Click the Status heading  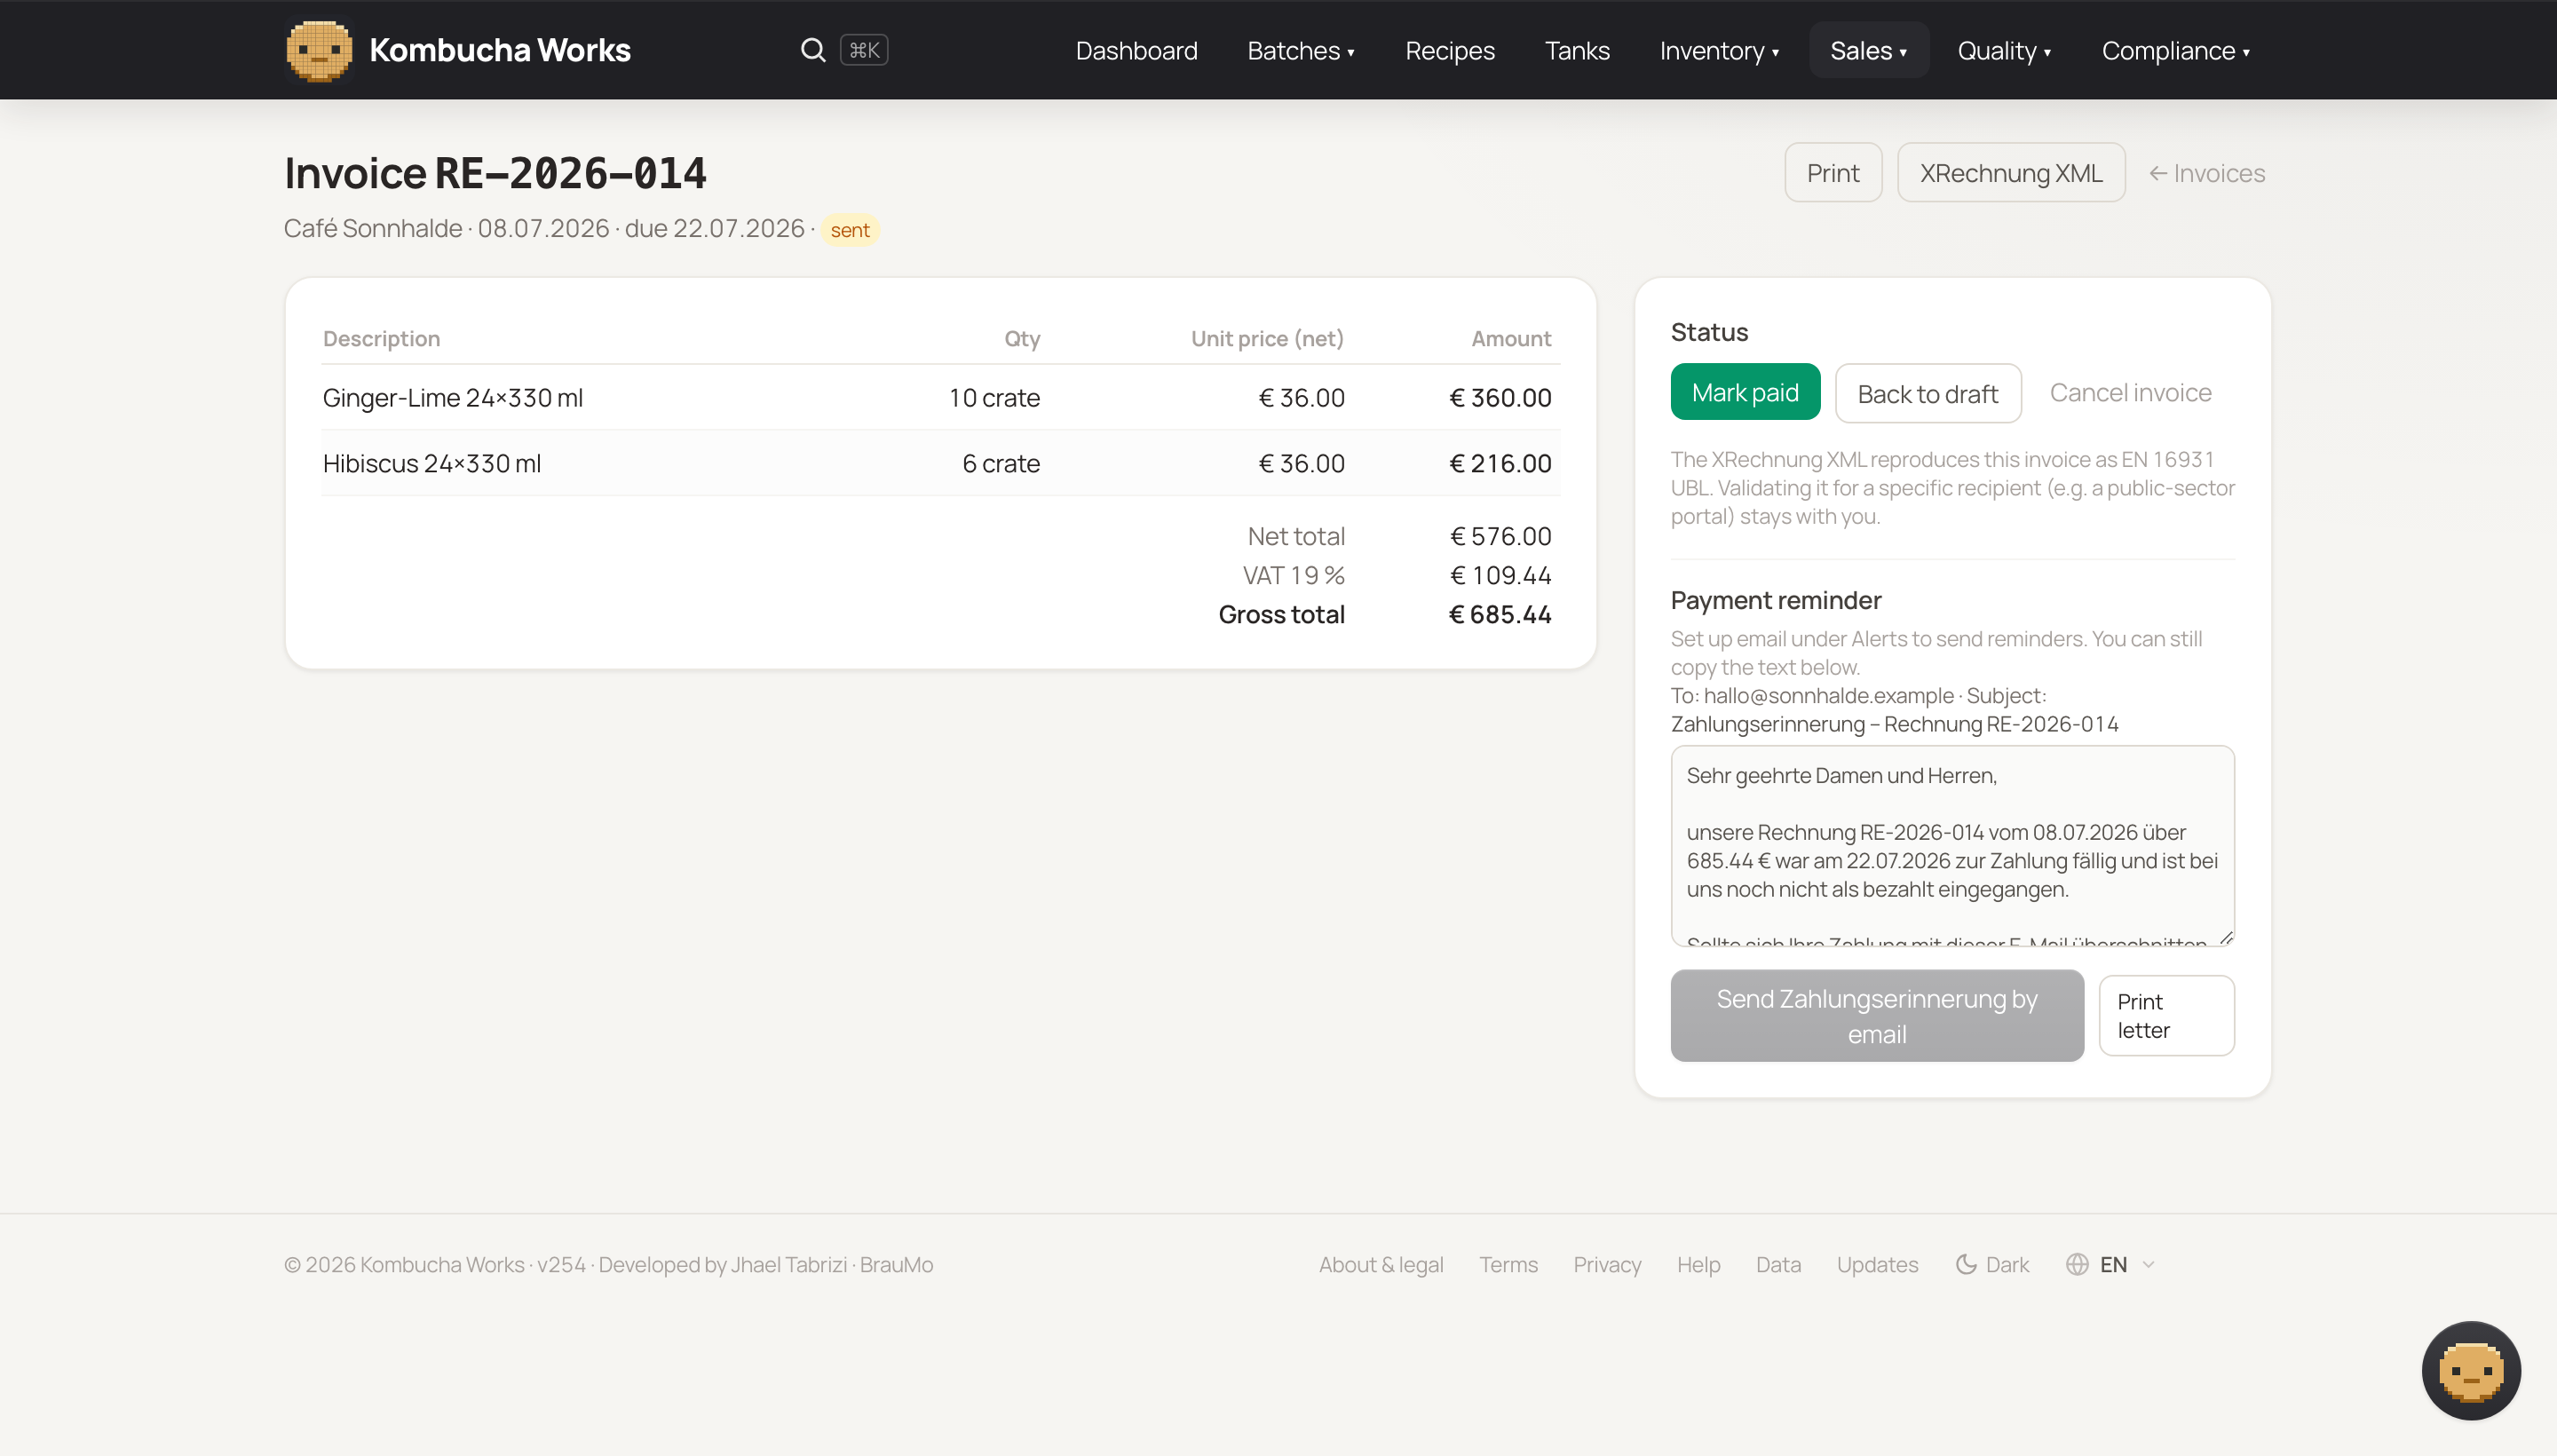[x=1709, y=332]
